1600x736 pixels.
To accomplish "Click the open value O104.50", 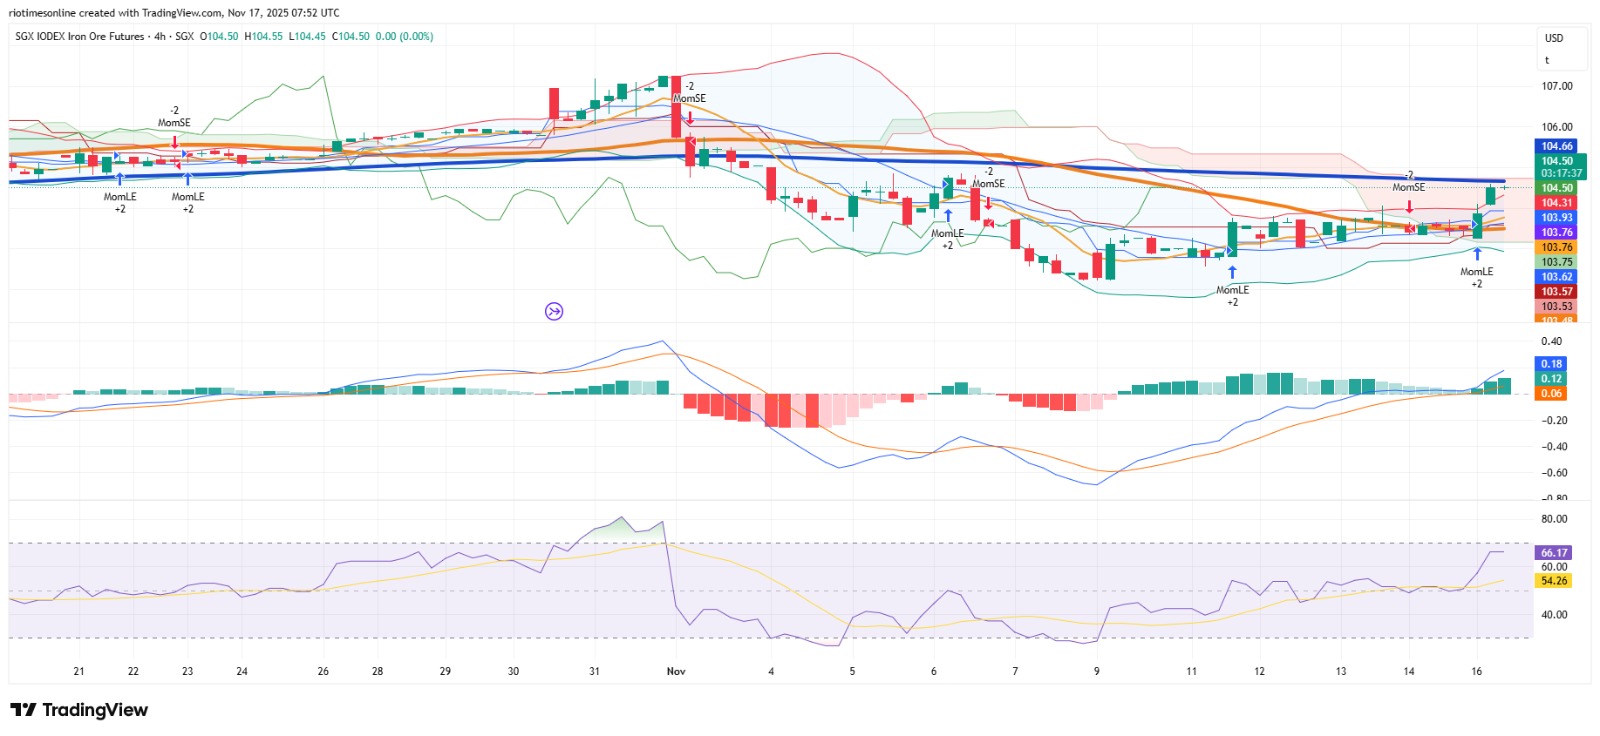I will click(x=219, y=36).
